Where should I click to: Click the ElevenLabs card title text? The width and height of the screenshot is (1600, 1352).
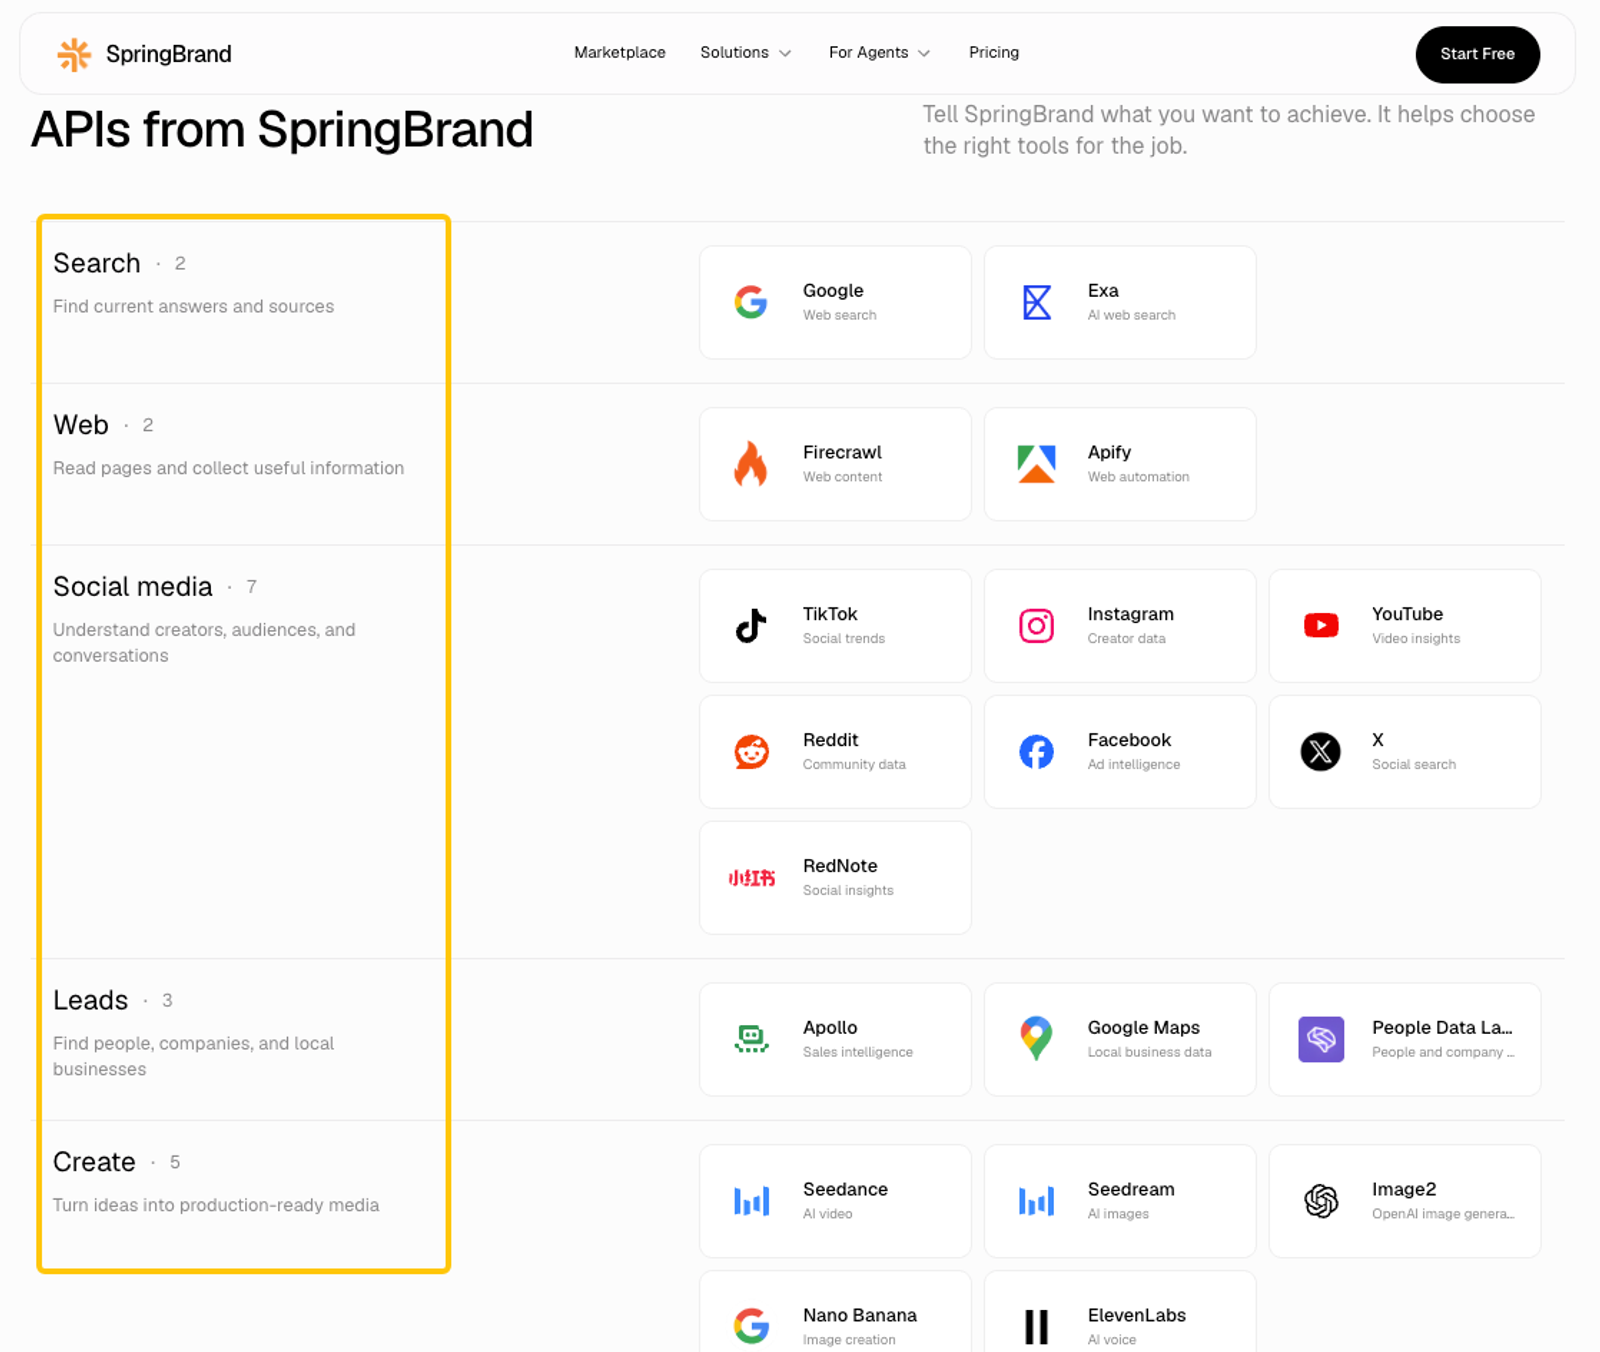pyautogui.click(x=1137, y=1315)
